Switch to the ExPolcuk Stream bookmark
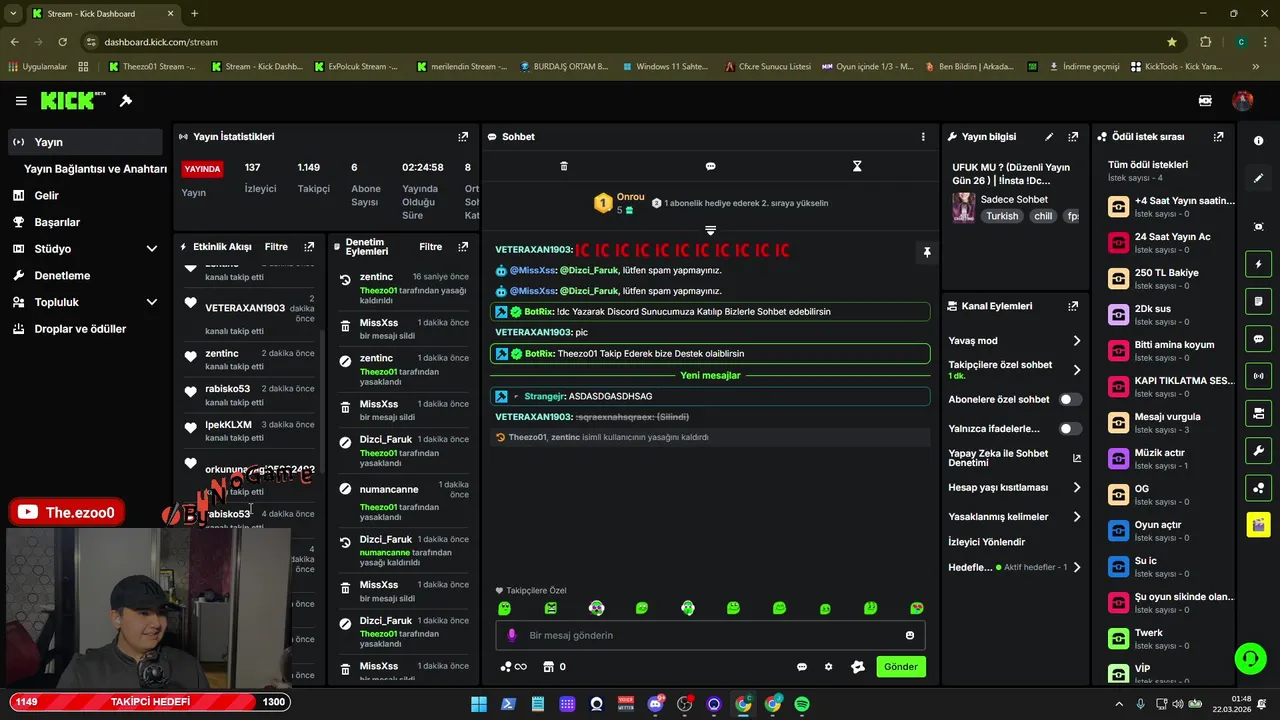 pyautogui.click(x=356, y=67)
